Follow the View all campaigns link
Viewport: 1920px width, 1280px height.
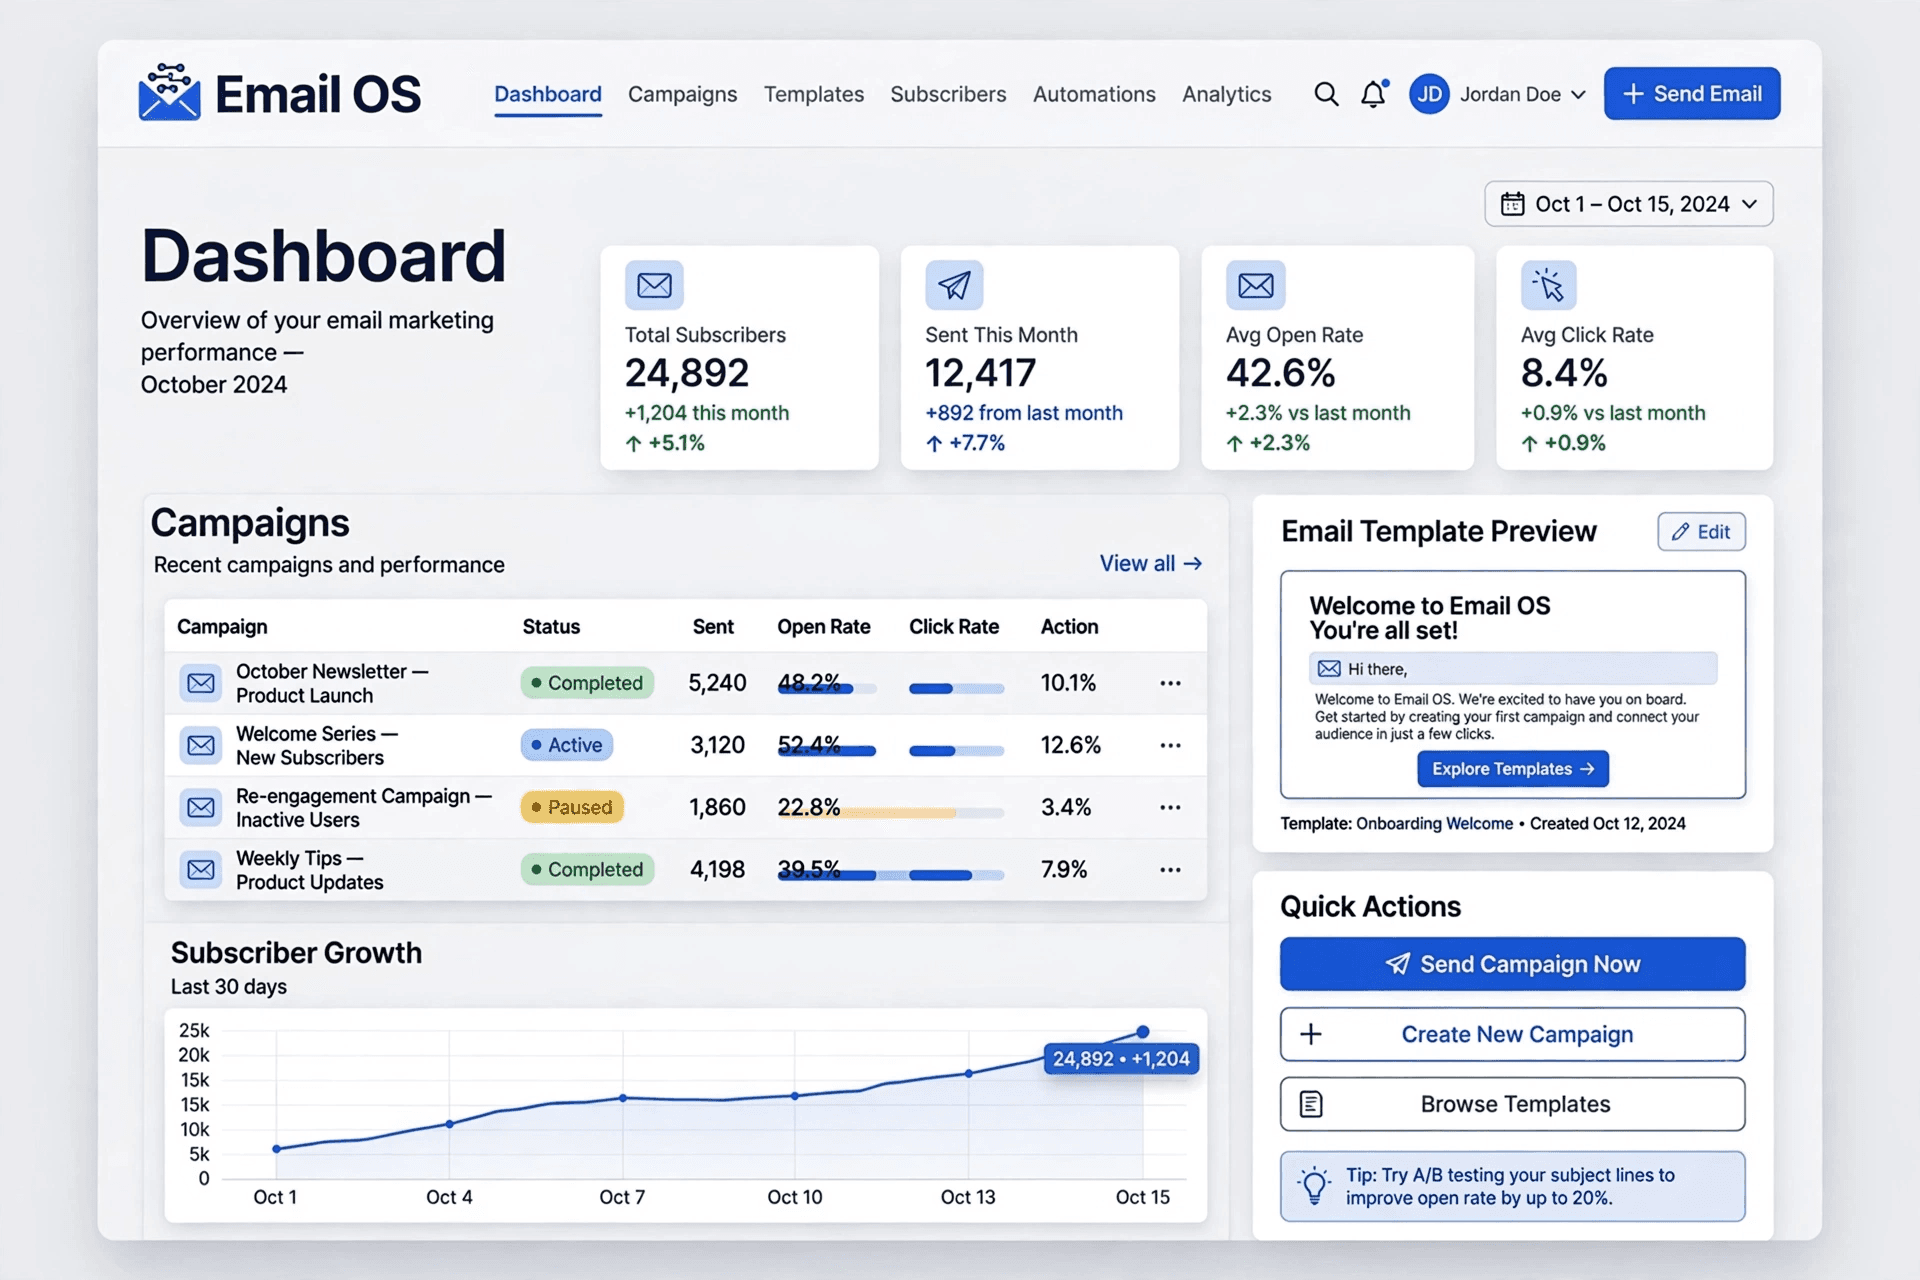point(1150,564)
